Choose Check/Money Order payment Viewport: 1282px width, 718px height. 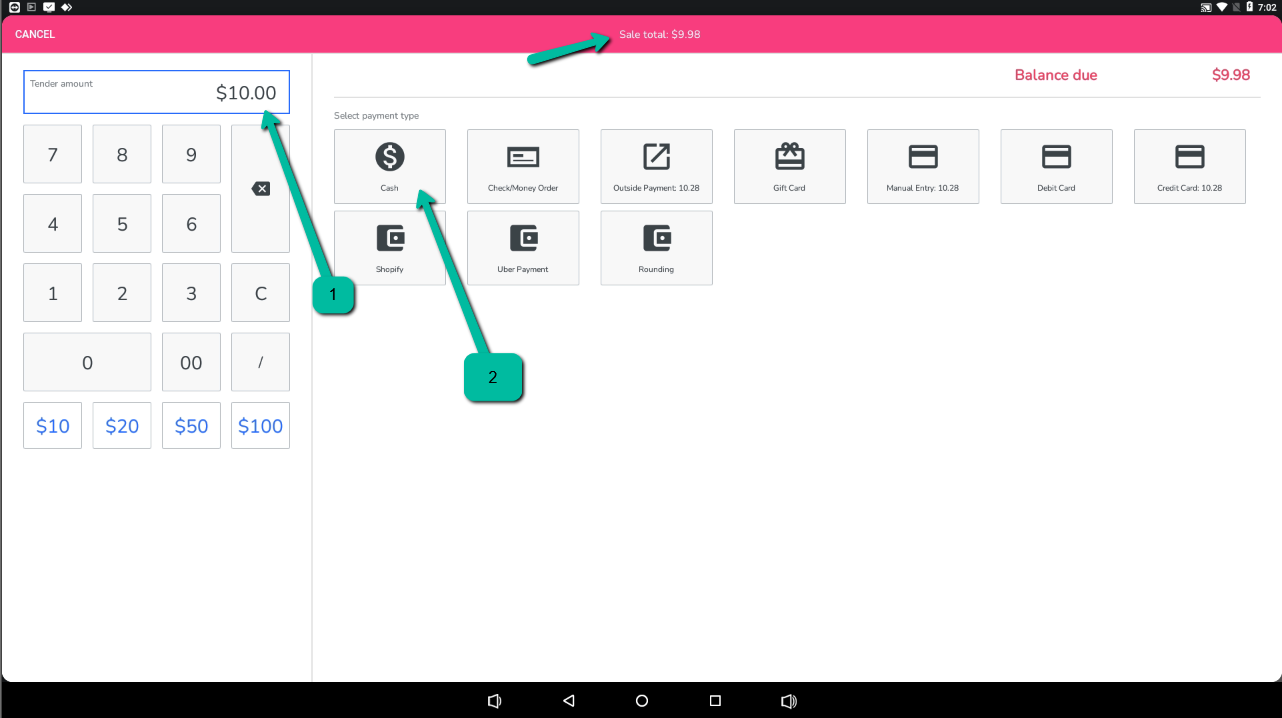pos(523,166)
